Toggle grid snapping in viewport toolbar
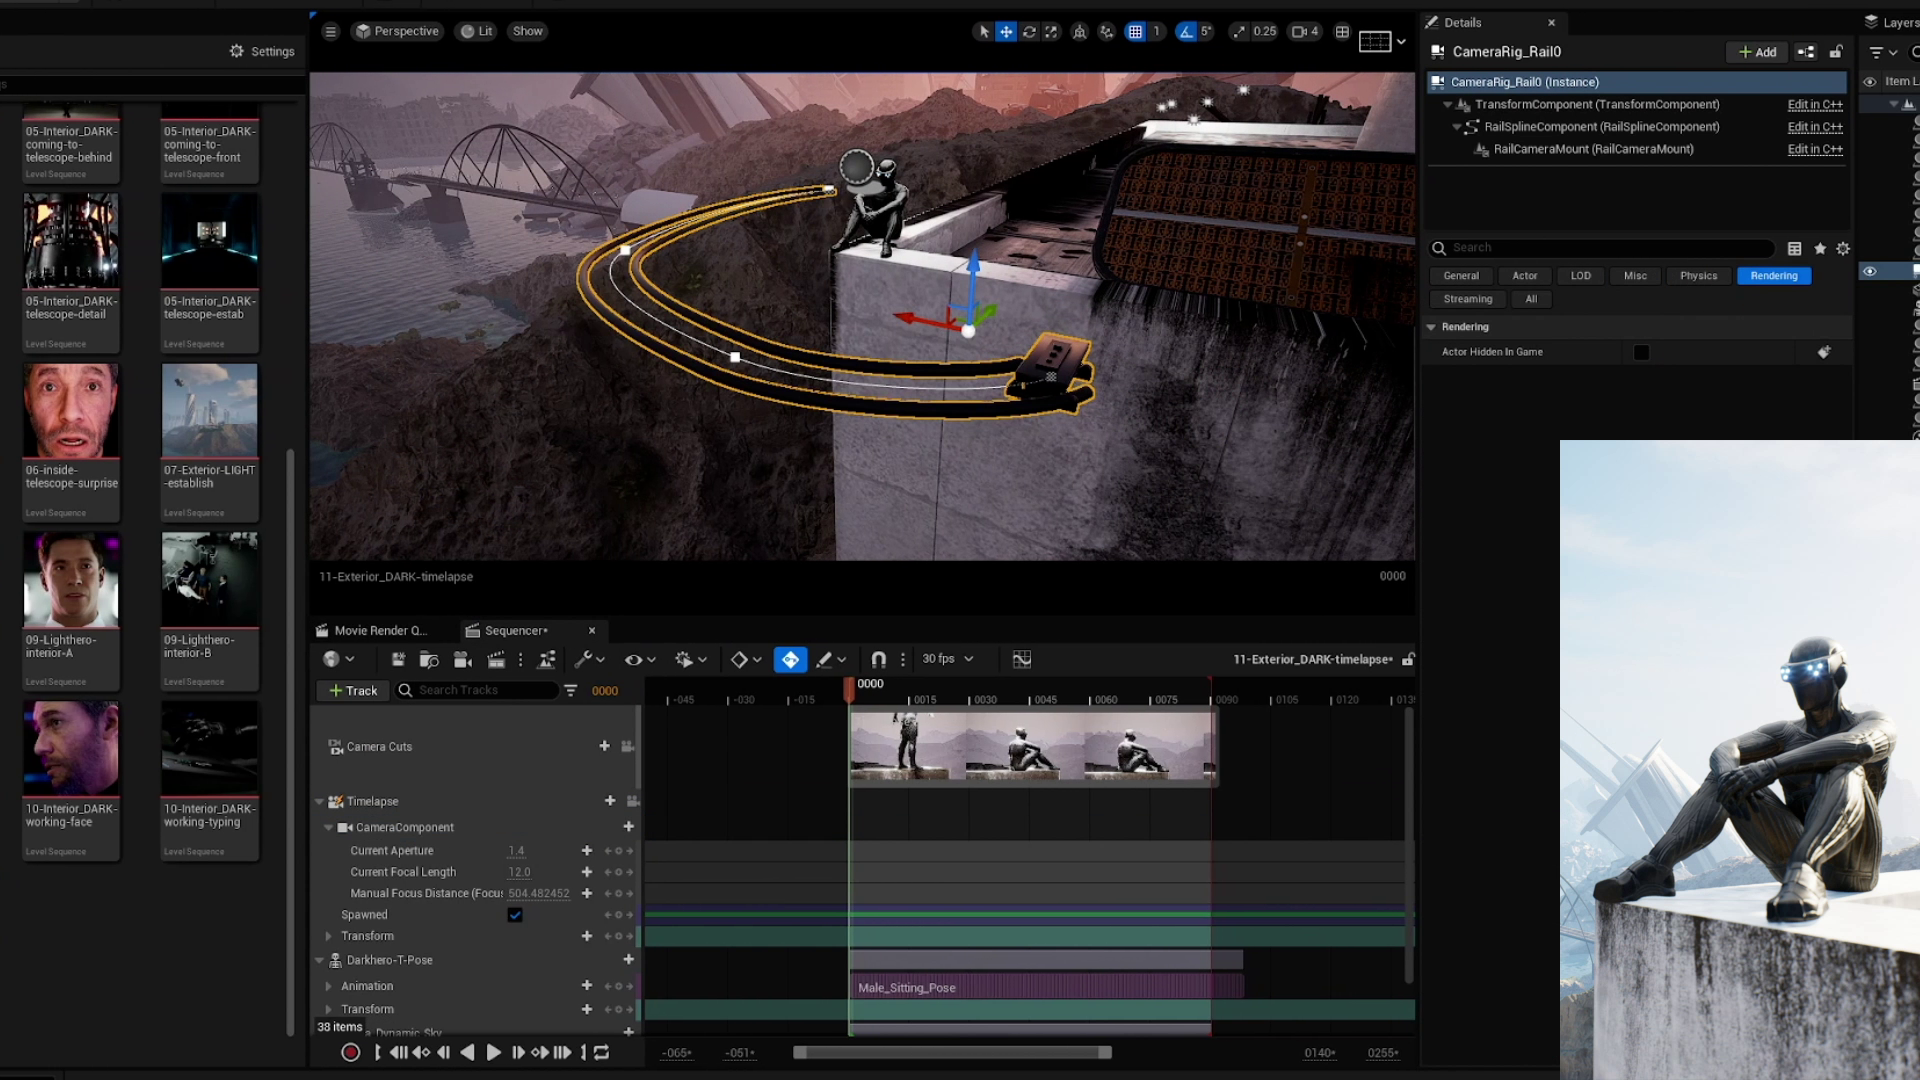 pyautogui.click(x=1135, y=32)
